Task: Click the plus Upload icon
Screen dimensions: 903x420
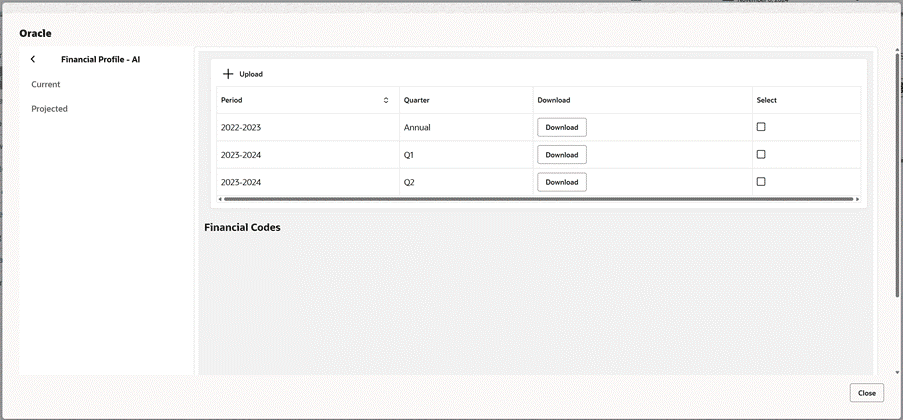Action: (228, 74)
